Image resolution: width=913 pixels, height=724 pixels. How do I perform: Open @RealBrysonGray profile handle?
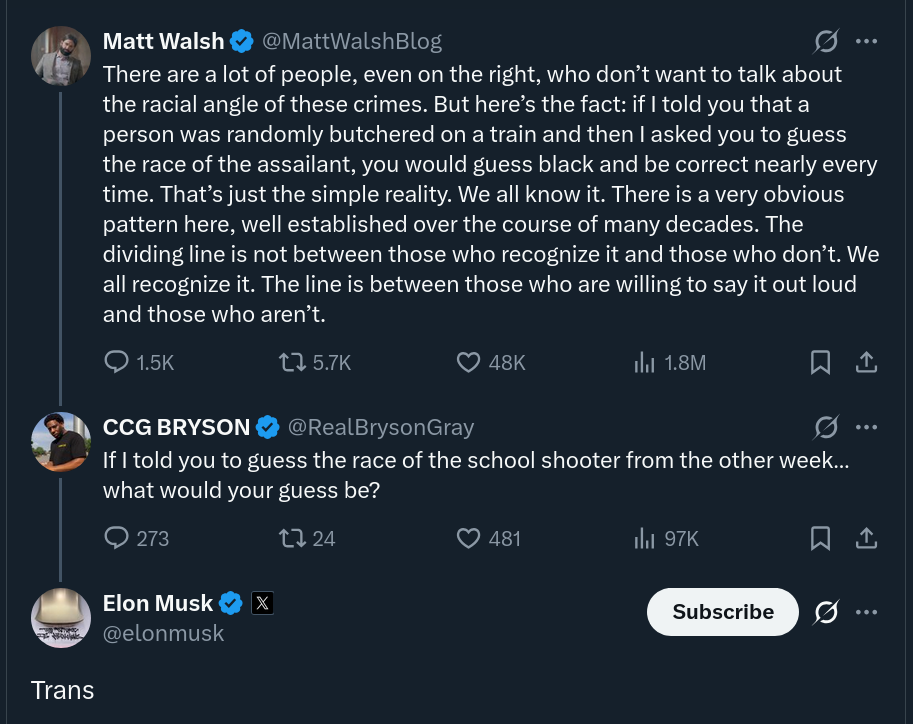pos(381,427)
